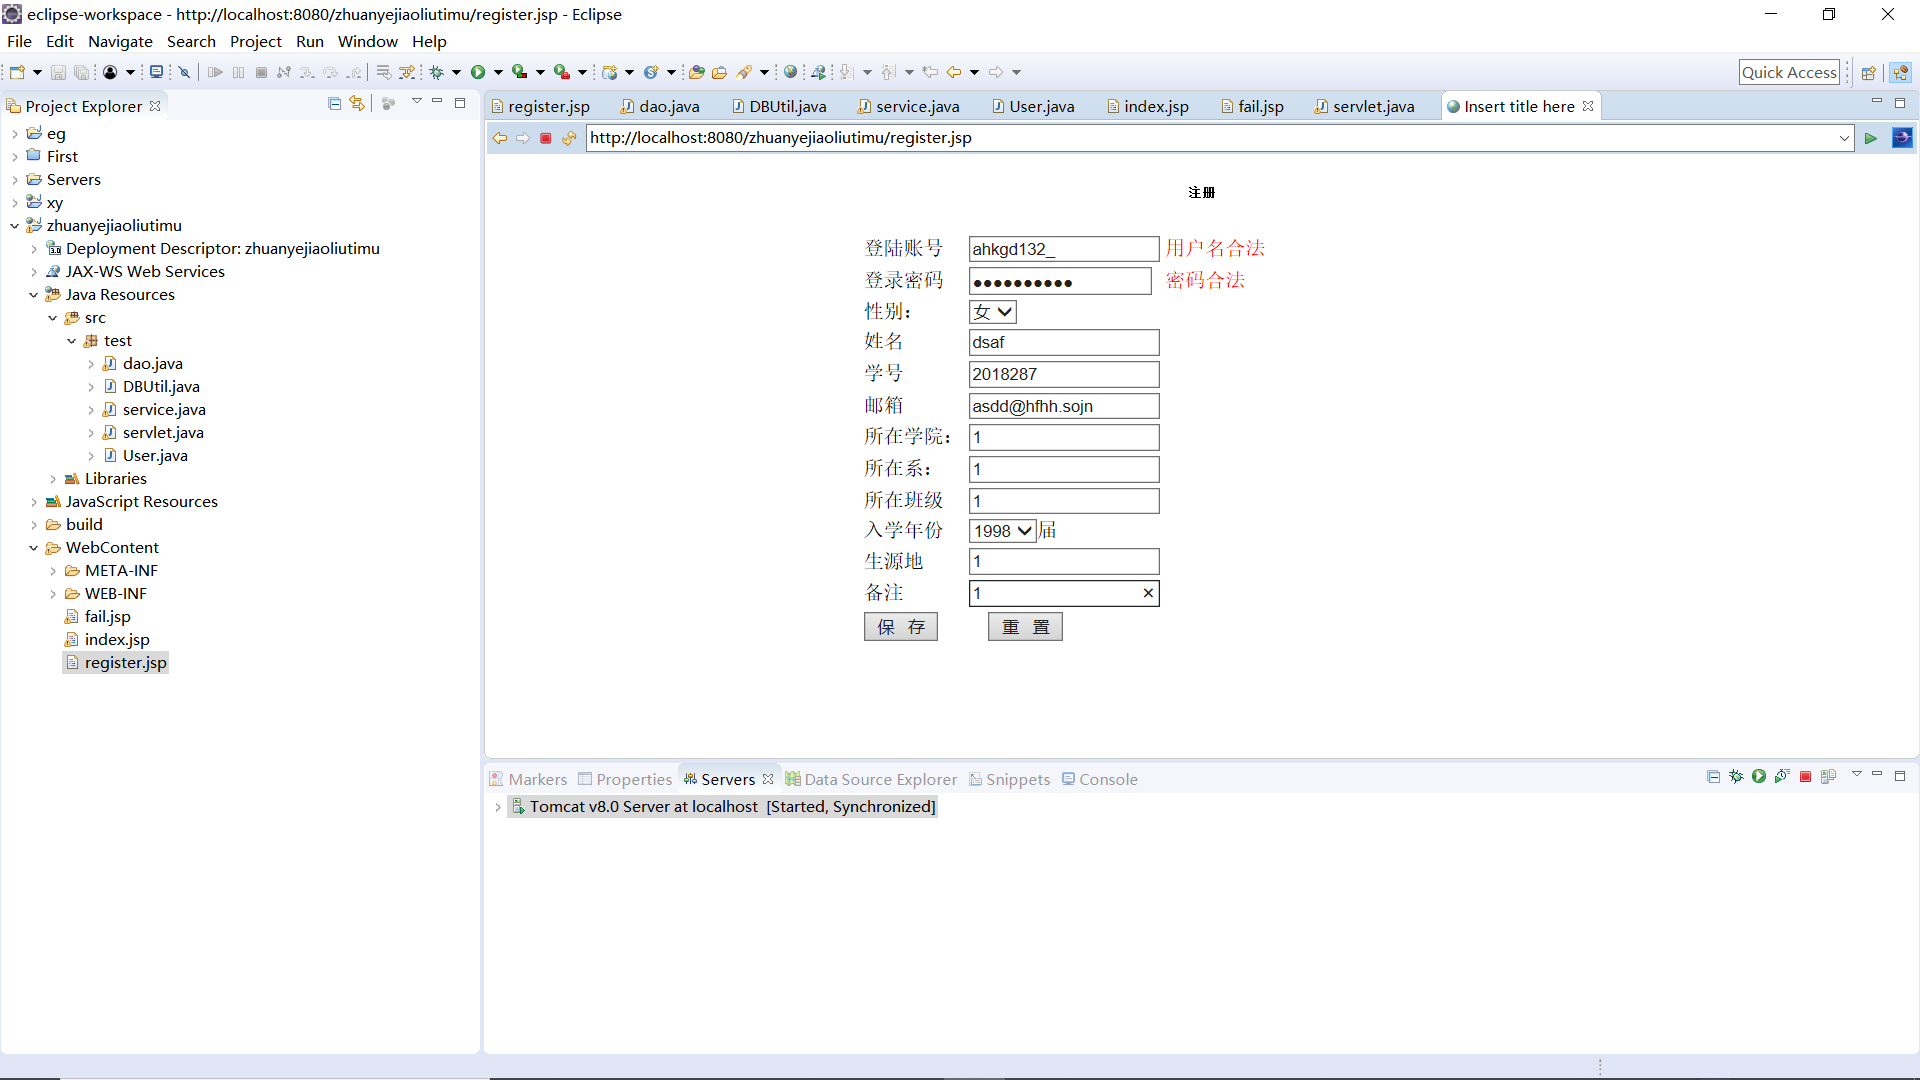Minimize all in the Servers view toolbar
This screenshot has width=1920, height=1080.
click(x=1713, y=776)
